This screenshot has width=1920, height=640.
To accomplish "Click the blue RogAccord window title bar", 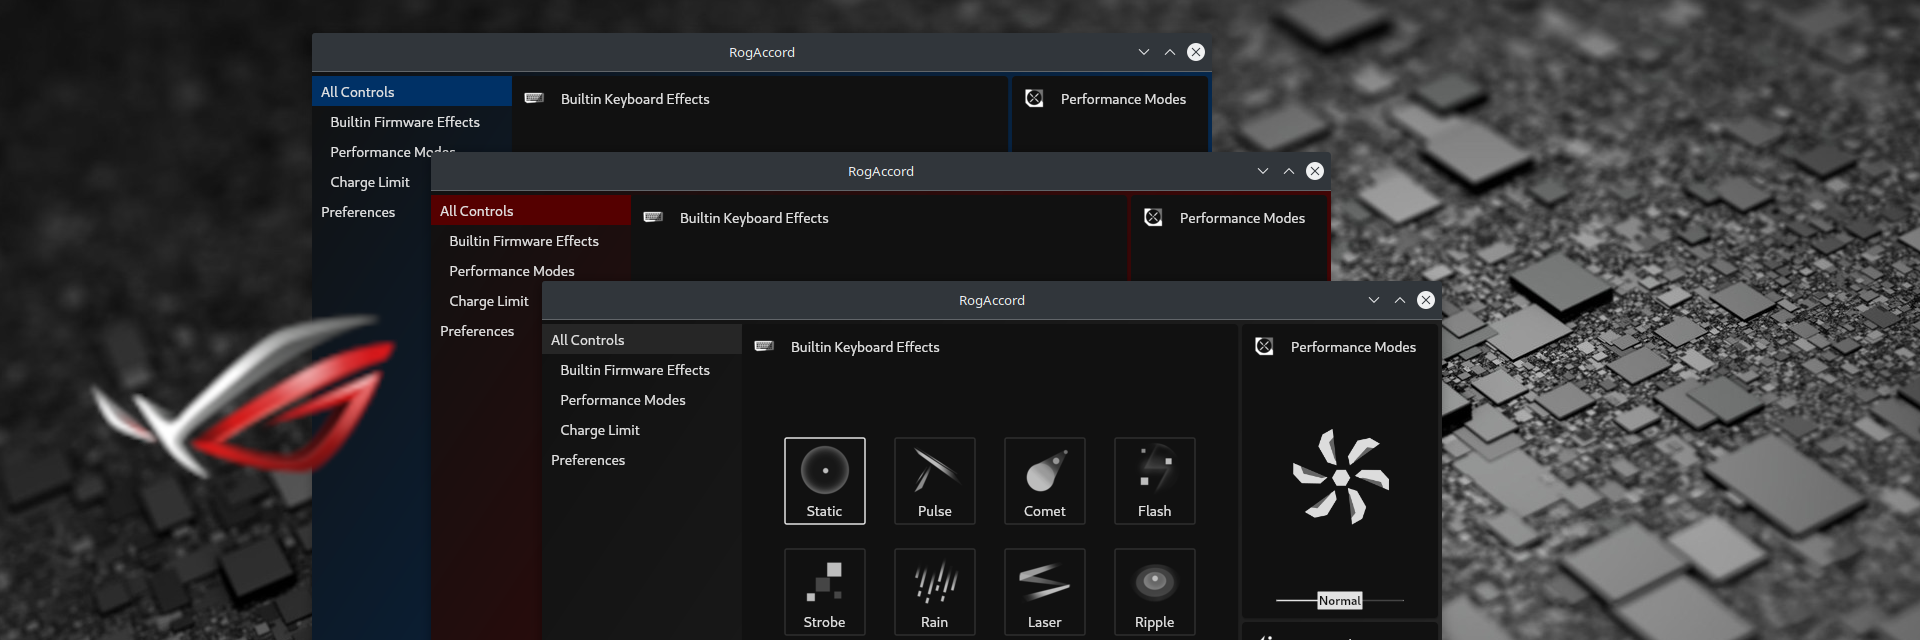I will point(762,52).
